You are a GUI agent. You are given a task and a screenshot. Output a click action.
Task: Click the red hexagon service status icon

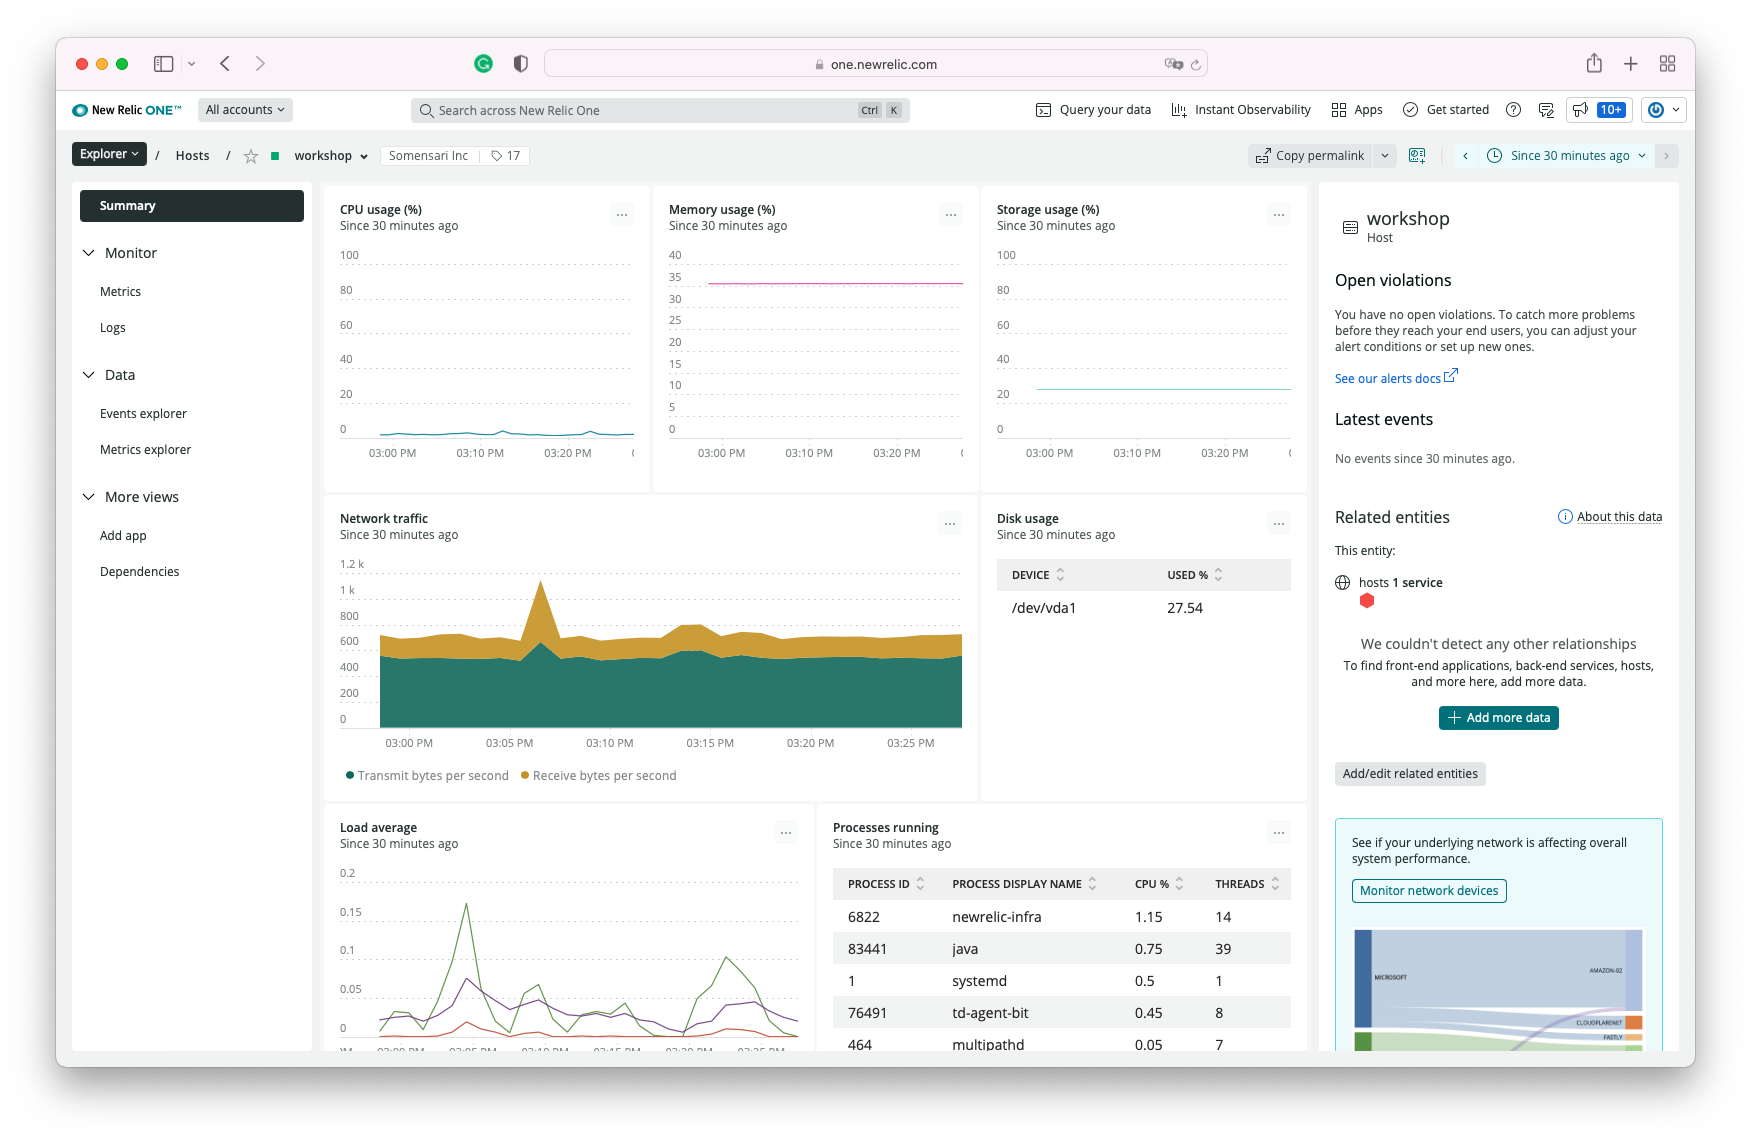pos(1367,601)
